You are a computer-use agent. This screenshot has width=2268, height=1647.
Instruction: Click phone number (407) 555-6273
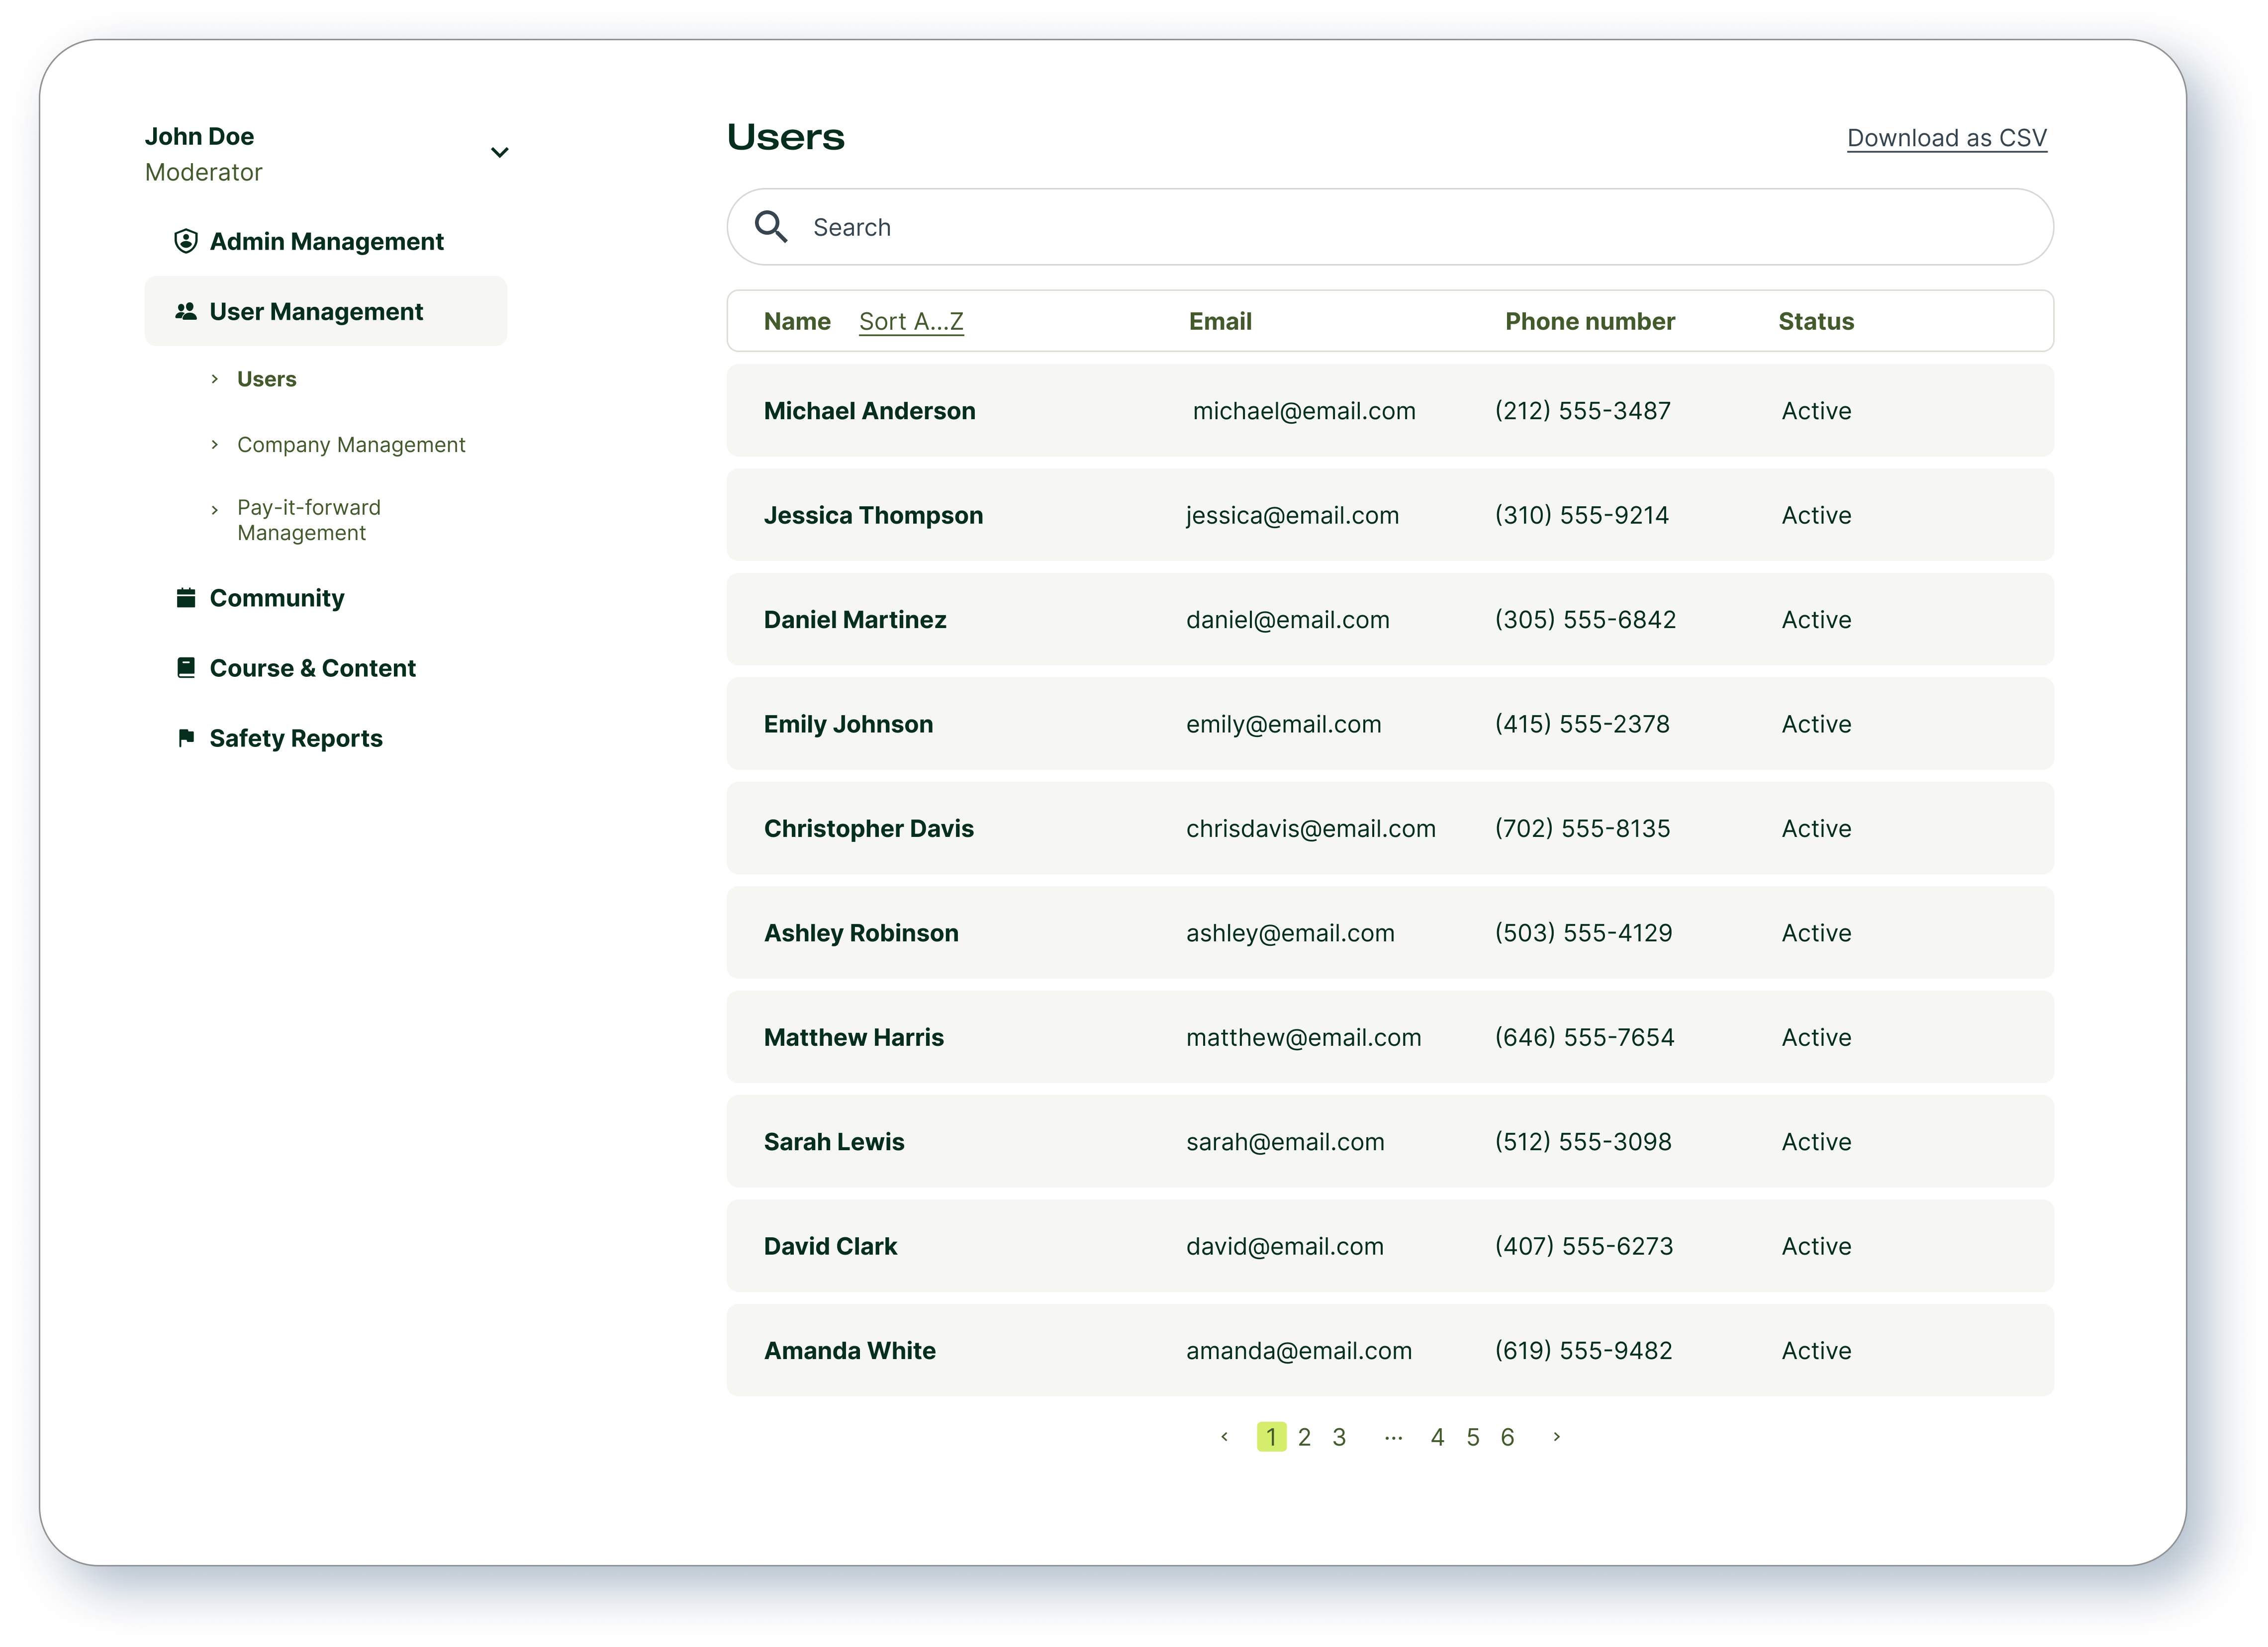1583,1246
